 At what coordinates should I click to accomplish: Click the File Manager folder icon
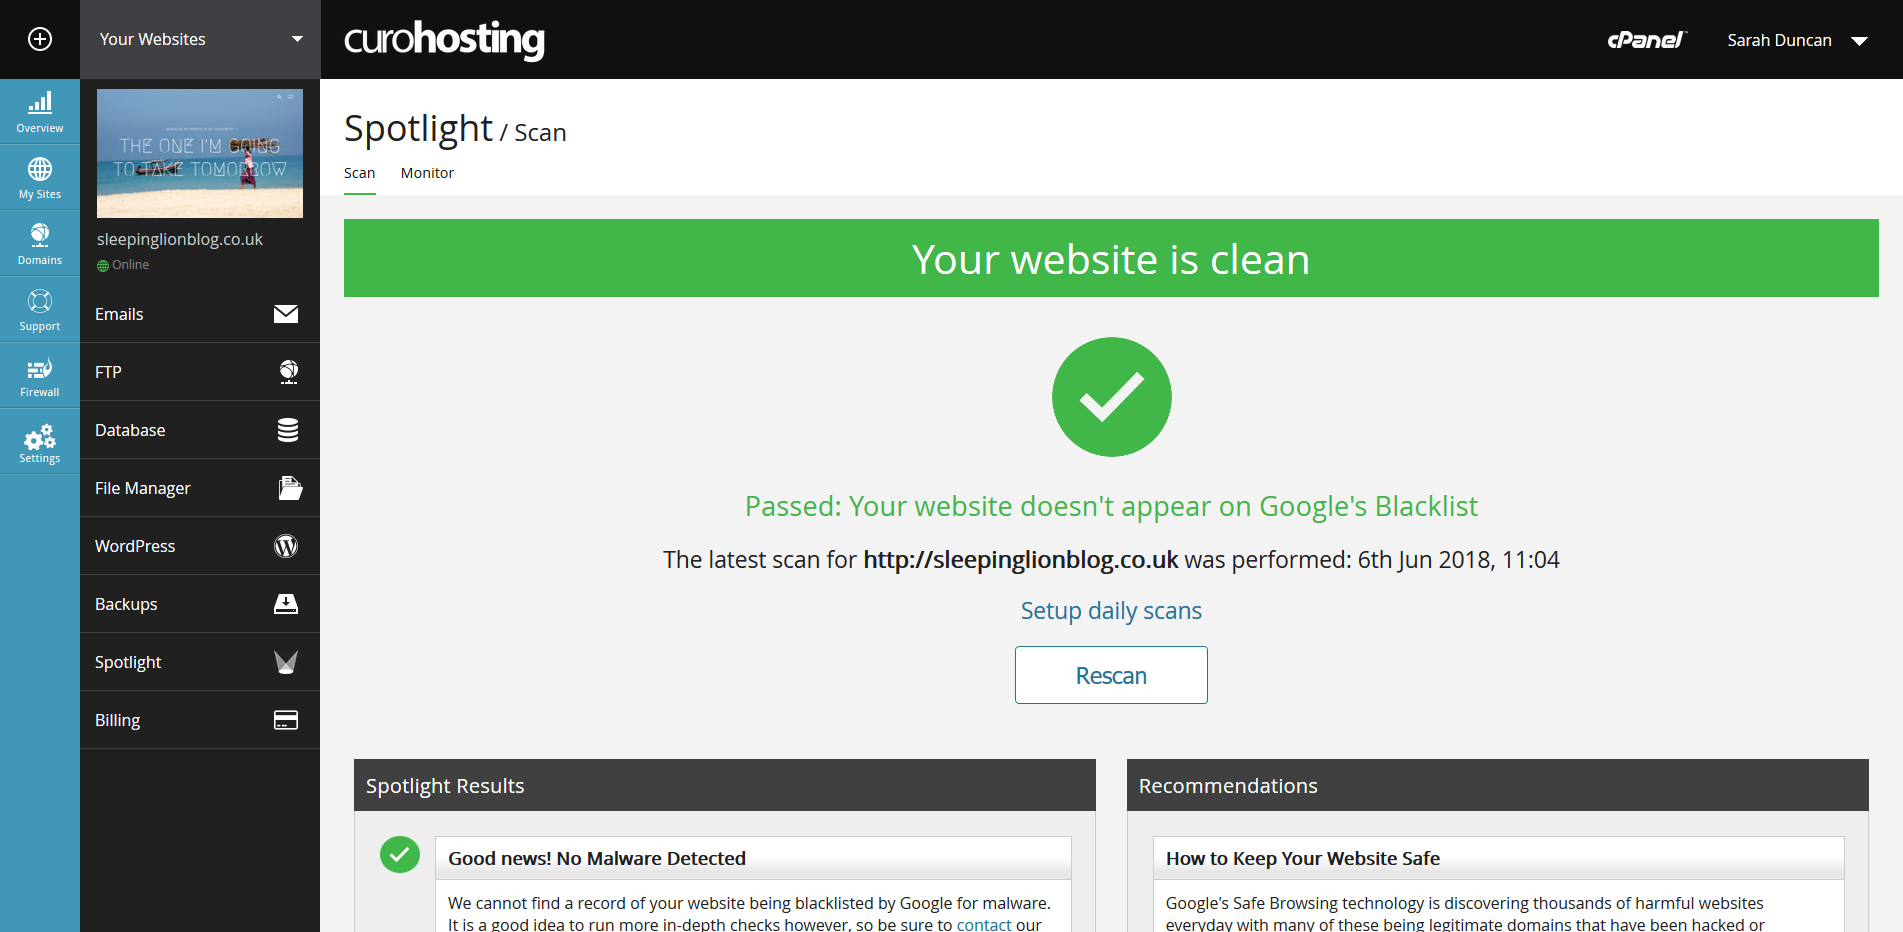(290, 488)
